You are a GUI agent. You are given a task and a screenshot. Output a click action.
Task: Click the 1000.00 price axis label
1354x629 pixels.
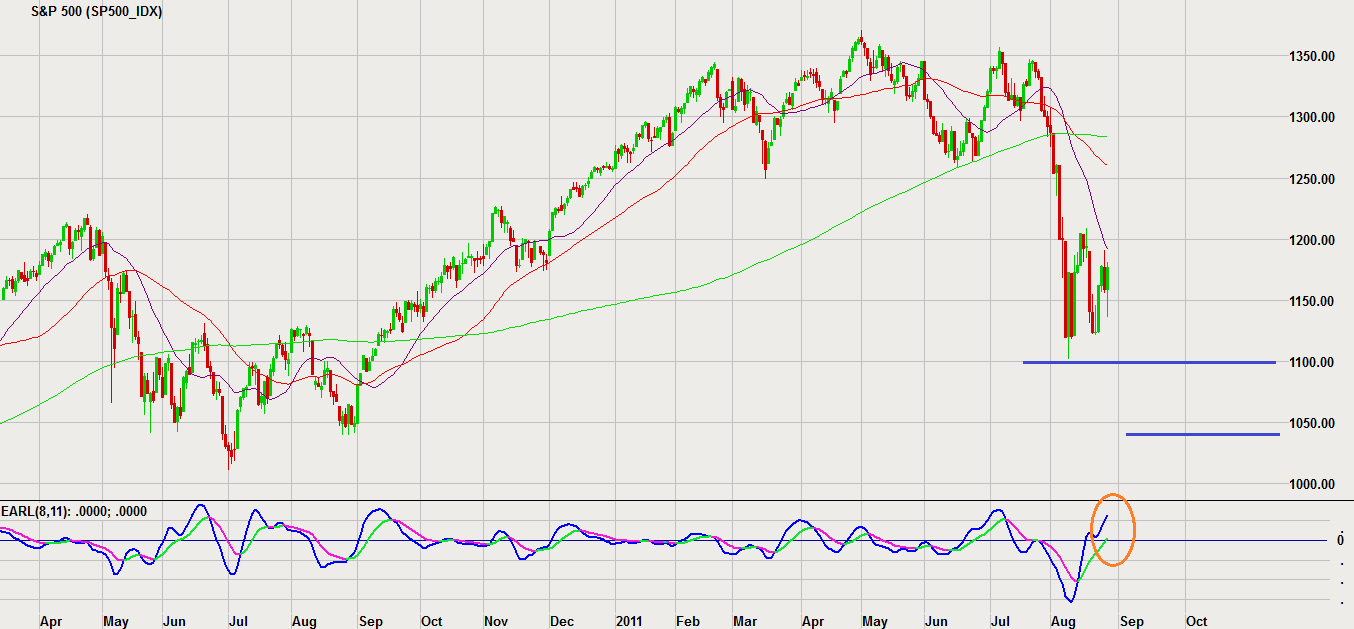click(x=1311, y=485)
